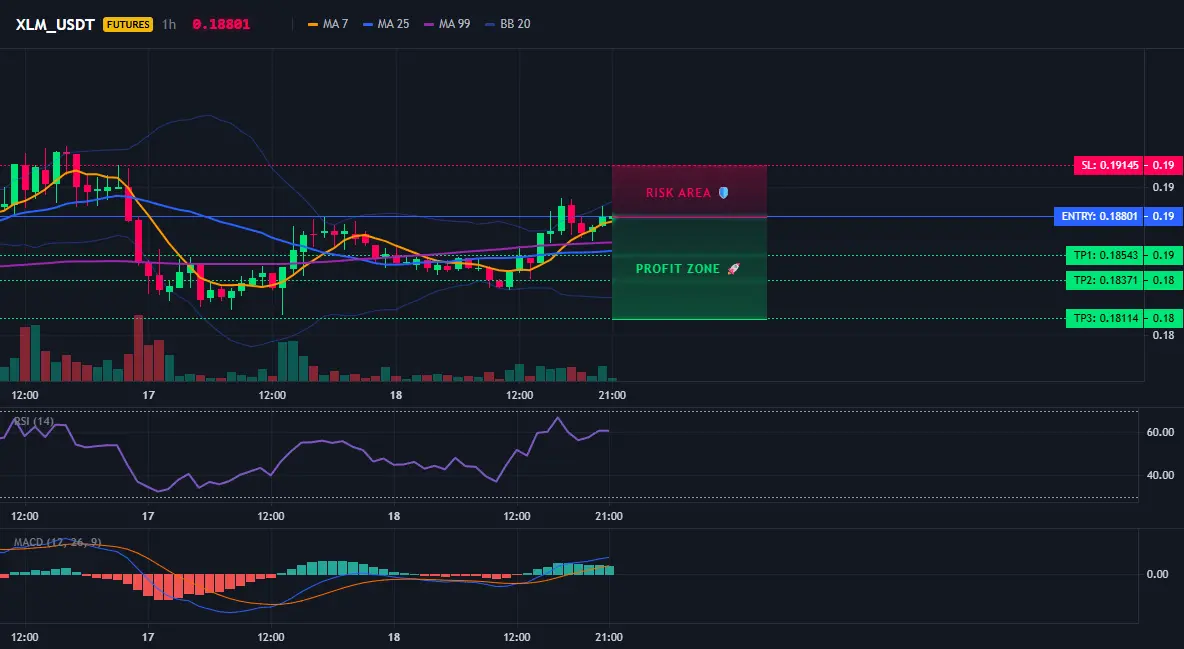The height and width of the screenshot is (649, 1184).
Task: Click the red 0.18801 header price
Action: (220, 24)
